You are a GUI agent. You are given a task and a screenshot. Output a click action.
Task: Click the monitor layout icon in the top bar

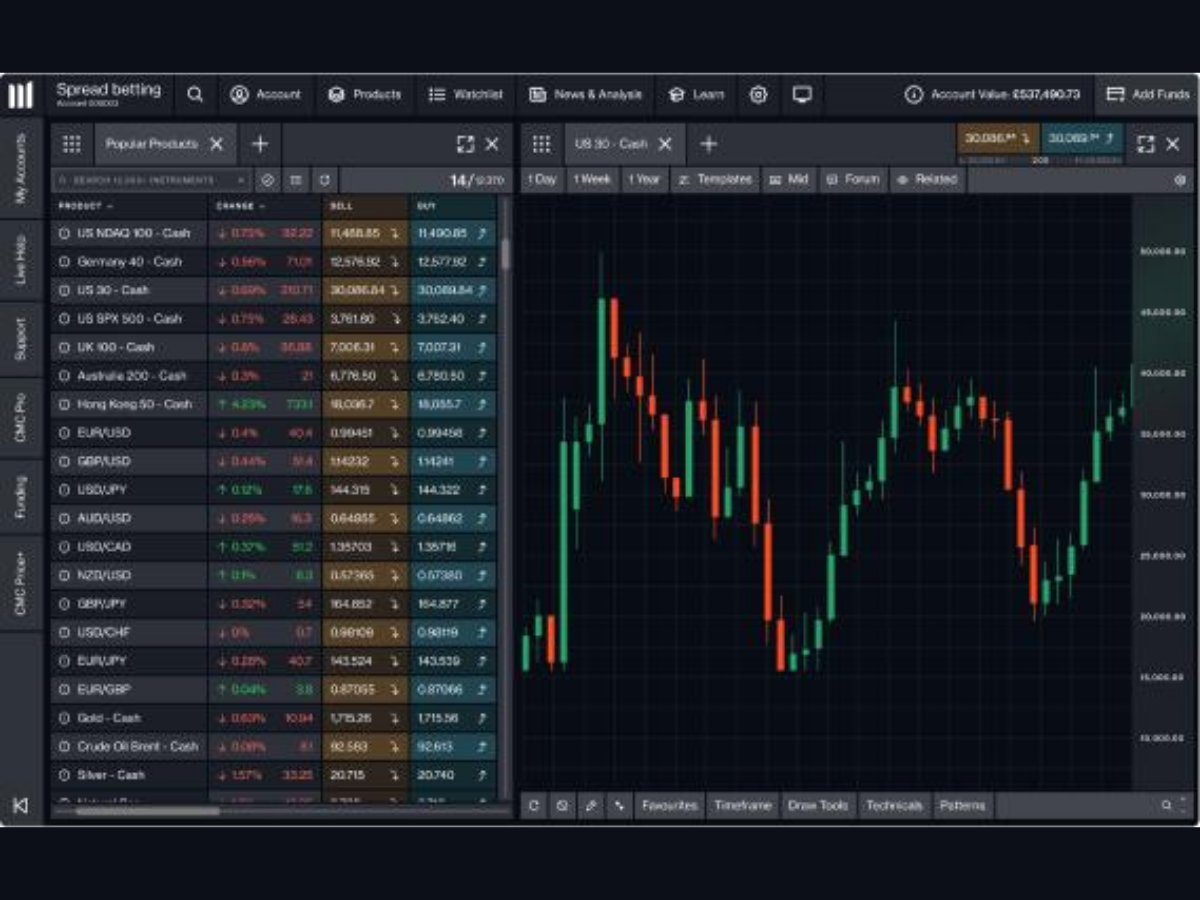click(x=802, y=95)
